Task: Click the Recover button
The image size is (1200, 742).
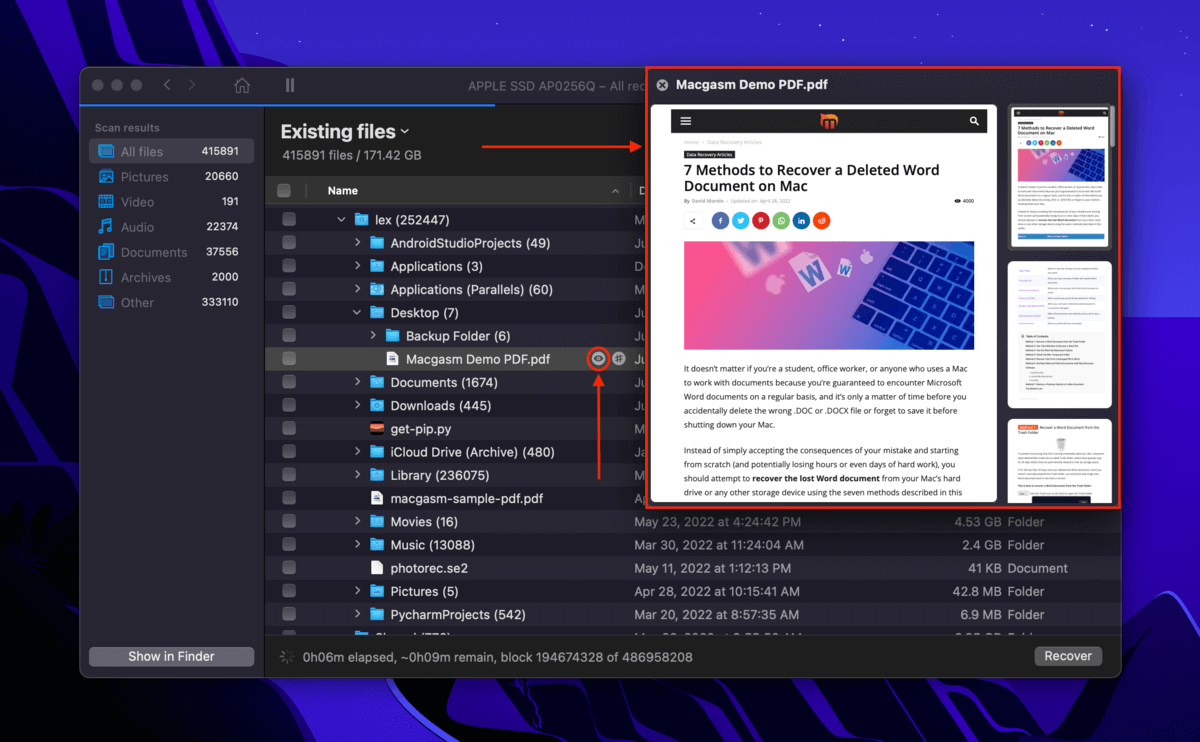Action: [x=1068, y=657]
